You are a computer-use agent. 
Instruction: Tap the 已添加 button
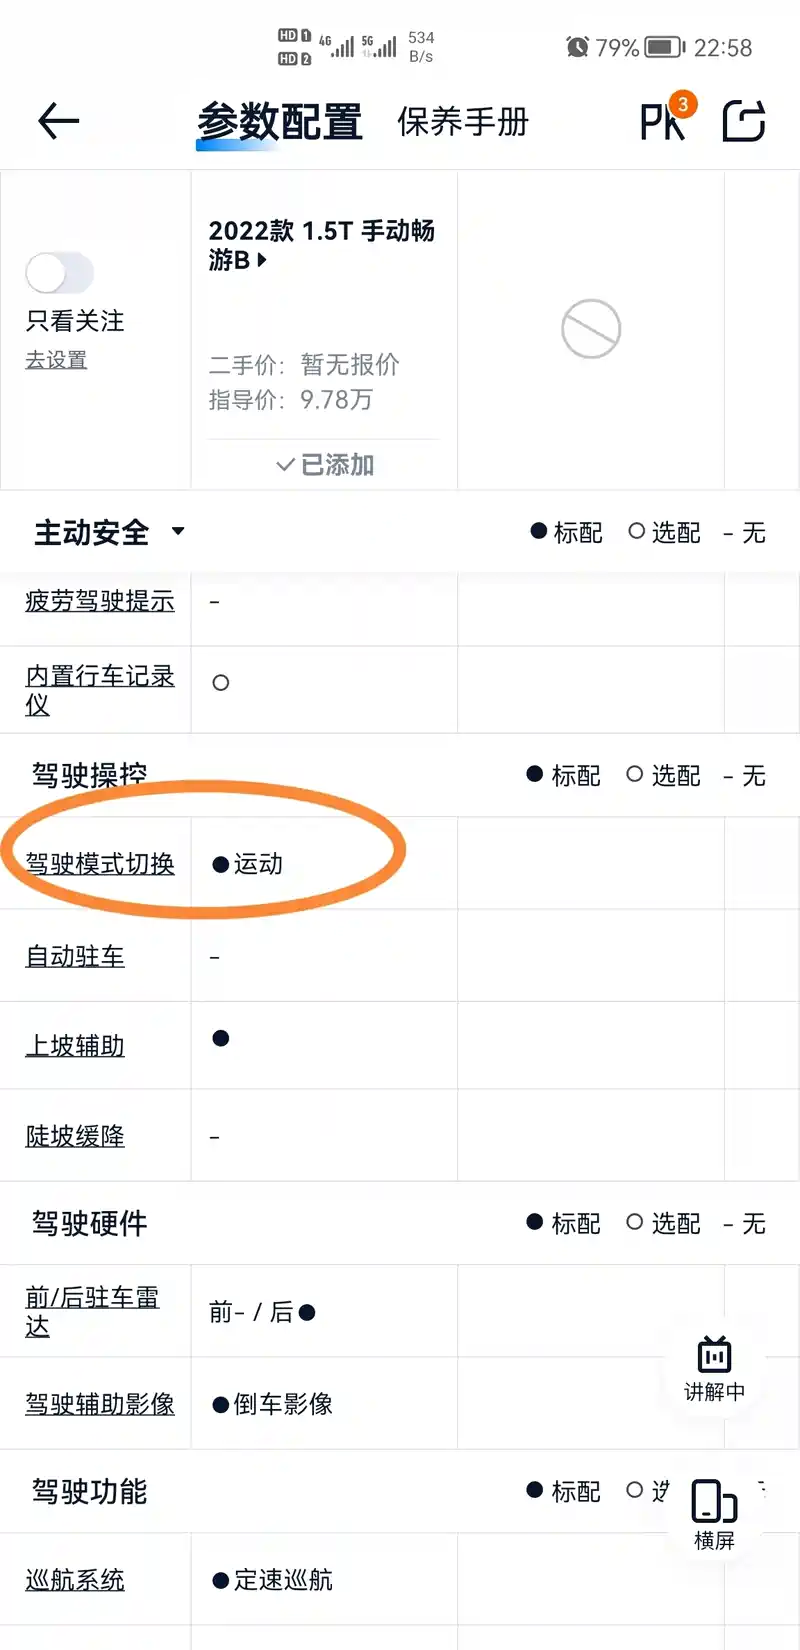tap(324, 465)
